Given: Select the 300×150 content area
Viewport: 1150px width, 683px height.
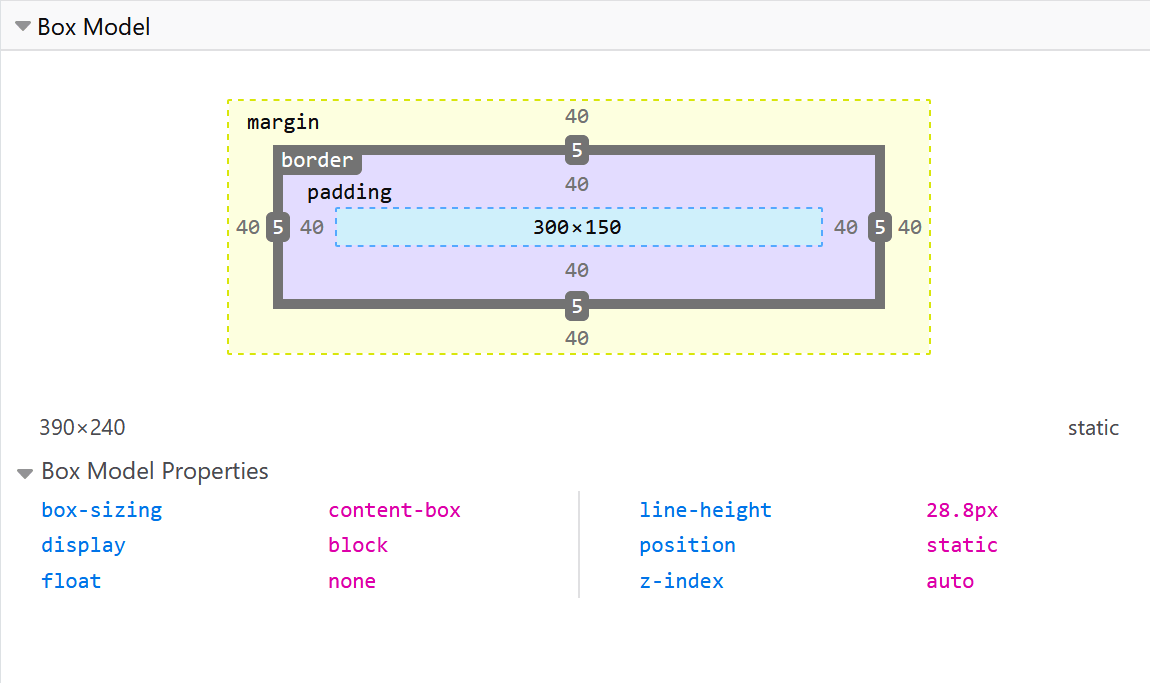Looking at the screenshot, I should (578, 227).
